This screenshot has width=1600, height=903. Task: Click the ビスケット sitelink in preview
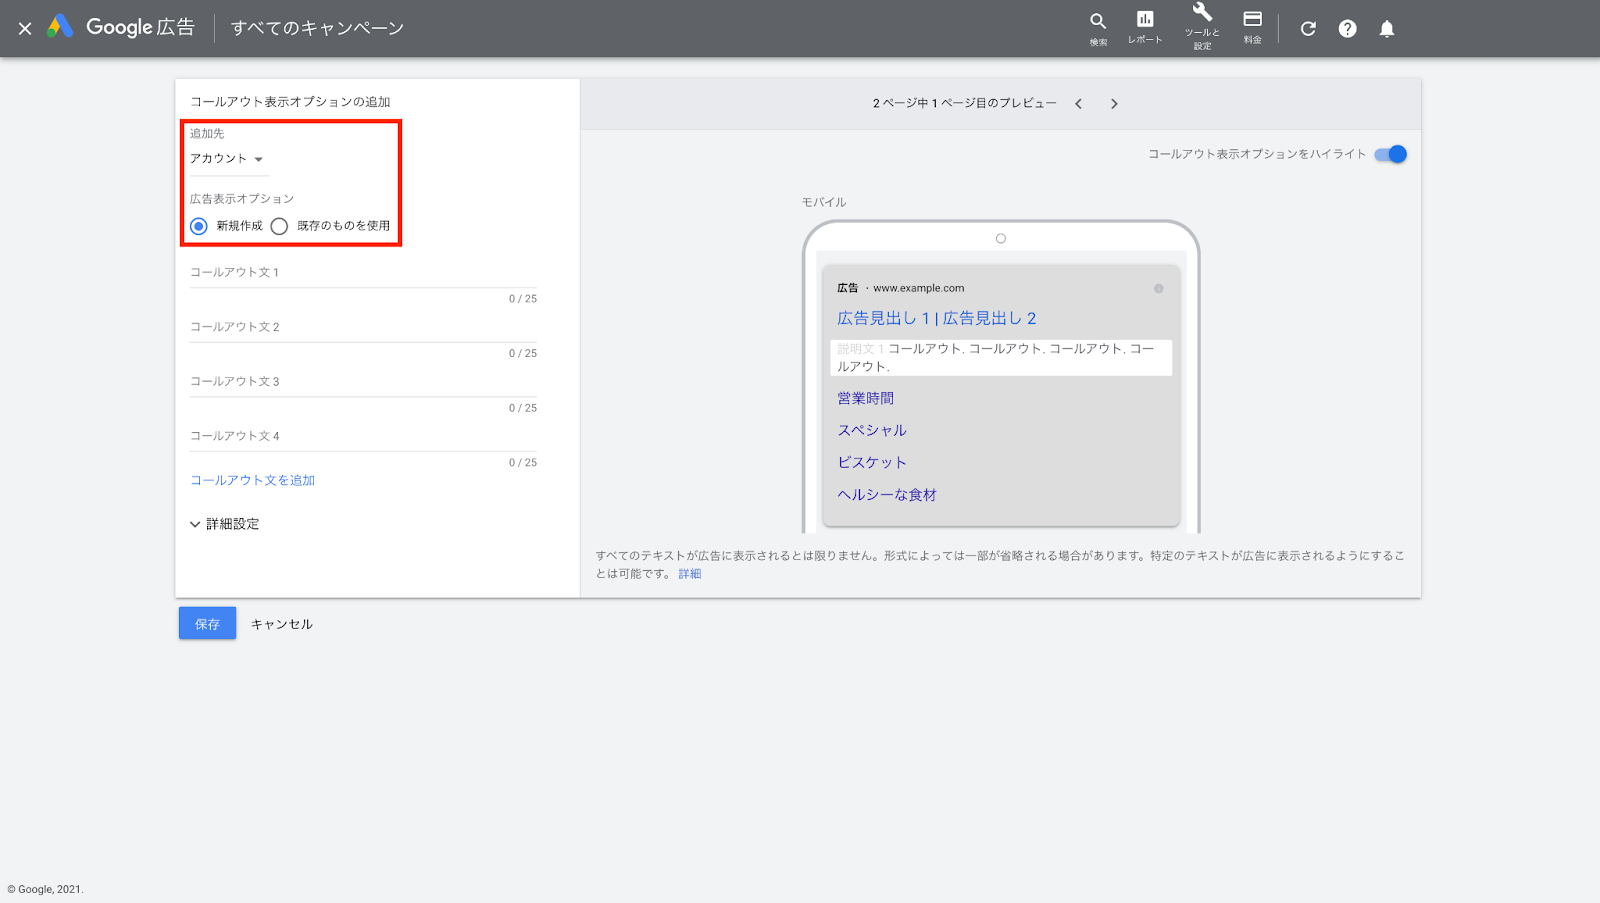click(x=872, y=462)
